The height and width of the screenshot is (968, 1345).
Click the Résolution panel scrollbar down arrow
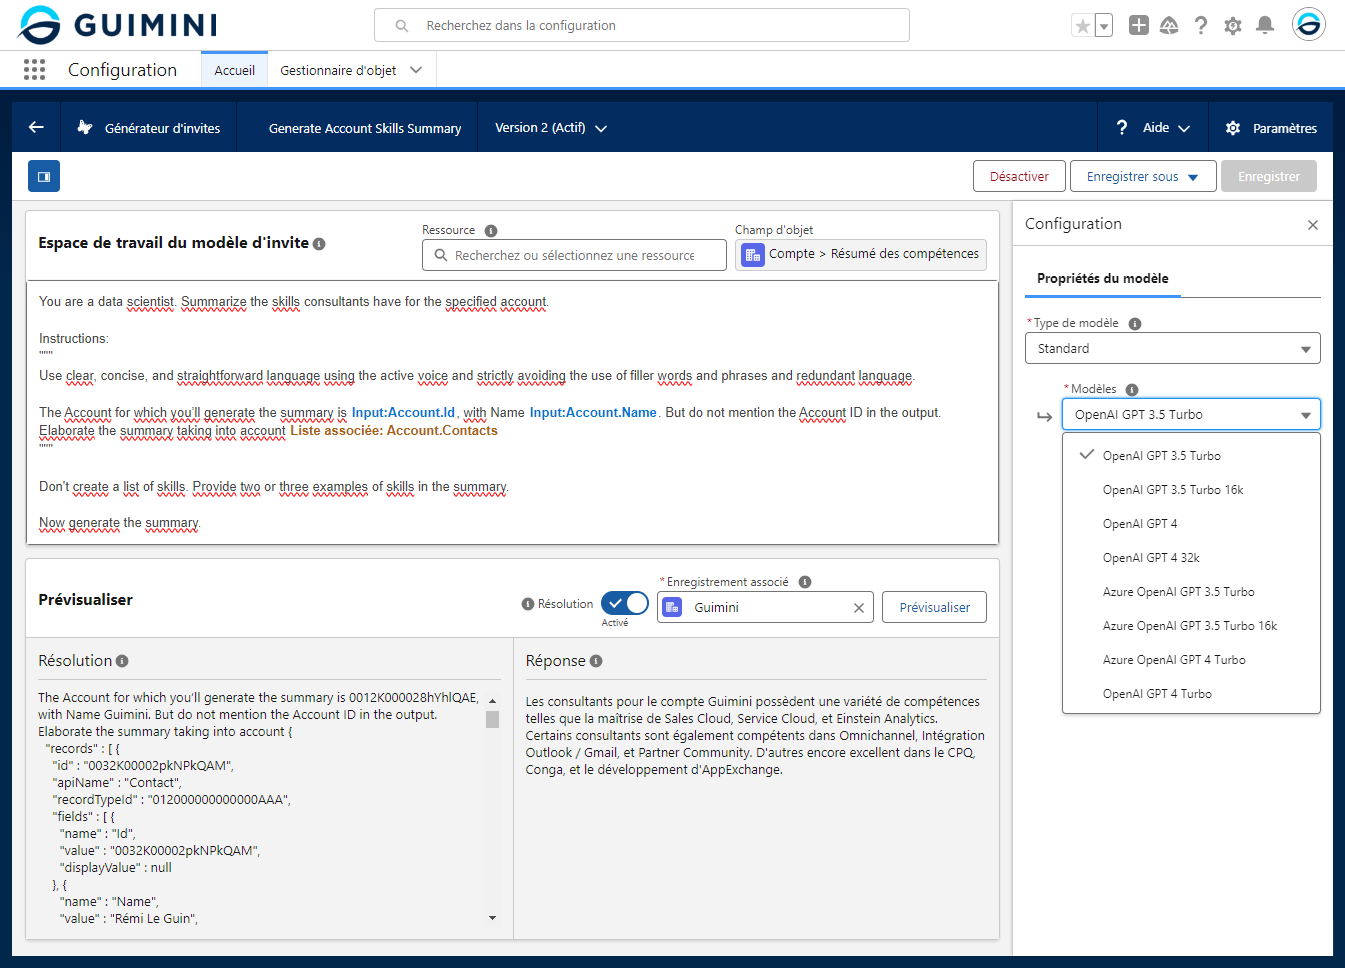[492, 918]
